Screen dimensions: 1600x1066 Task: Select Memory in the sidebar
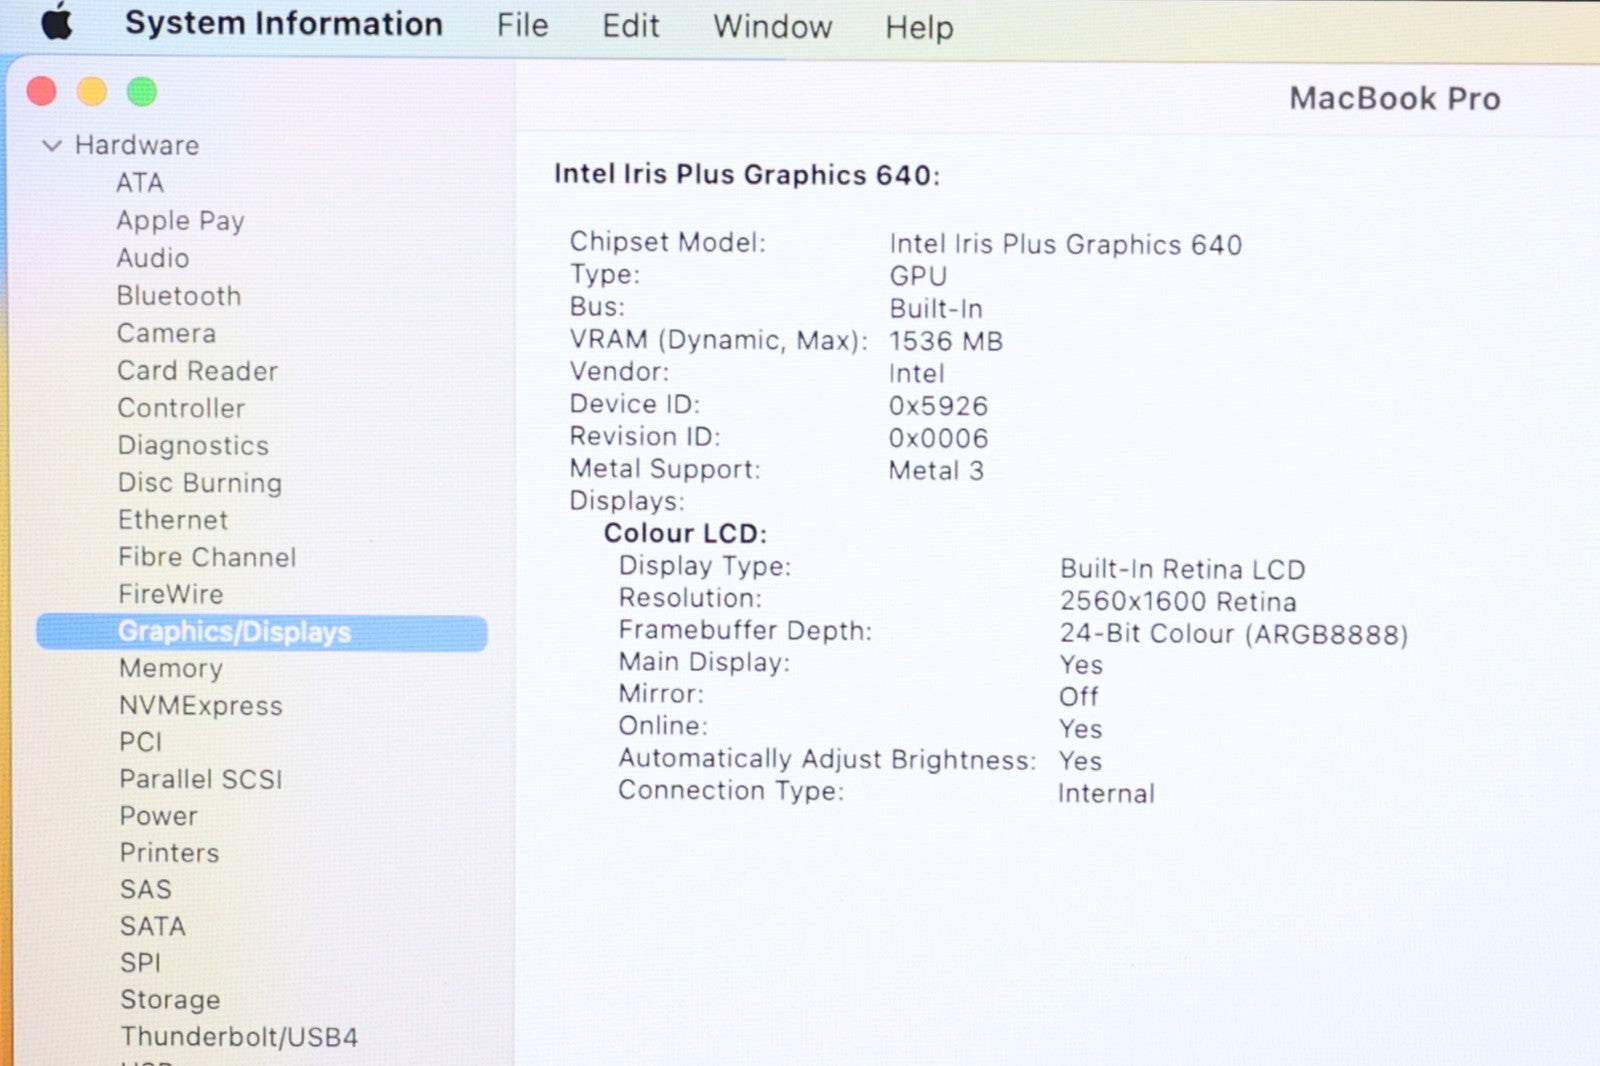click(170, 668)
